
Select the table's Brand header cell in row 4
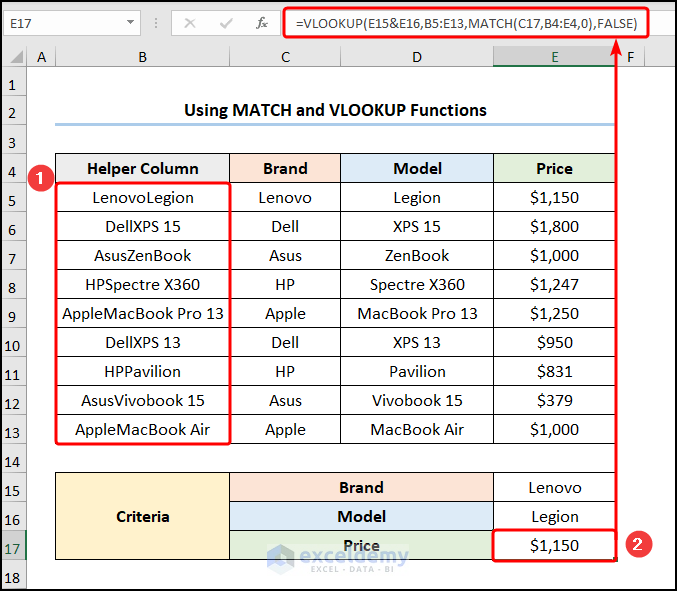tap(285, 168)
